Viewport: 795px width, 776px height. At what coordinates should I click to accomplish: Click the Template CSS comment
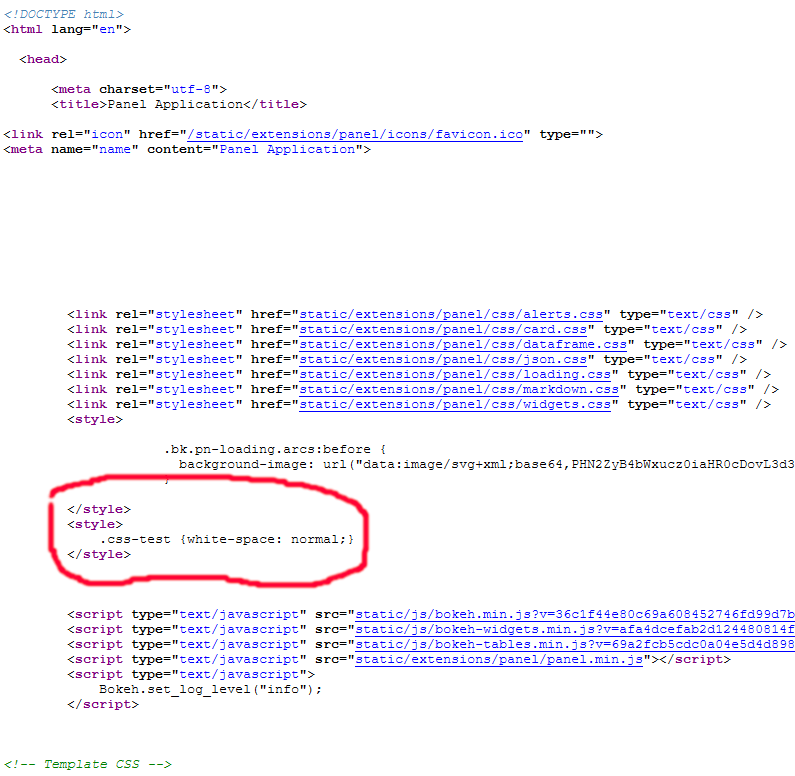tap(88, 764)
